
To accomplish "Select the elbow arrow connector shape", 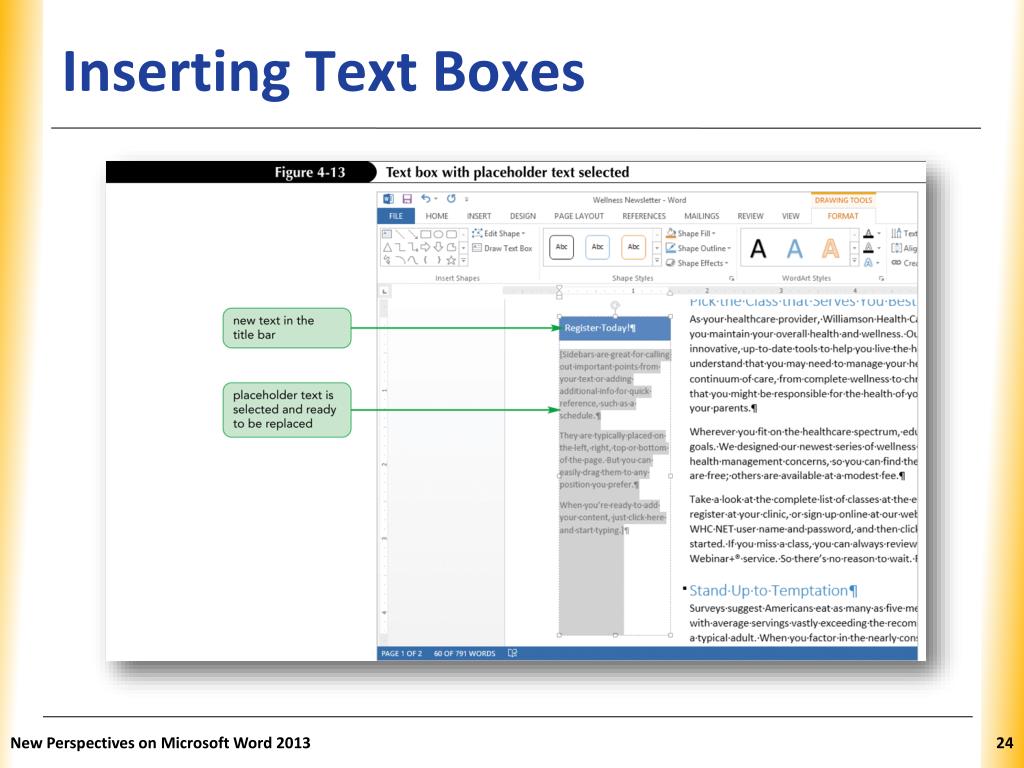I will pyautogui.click(x=413, y=247).
